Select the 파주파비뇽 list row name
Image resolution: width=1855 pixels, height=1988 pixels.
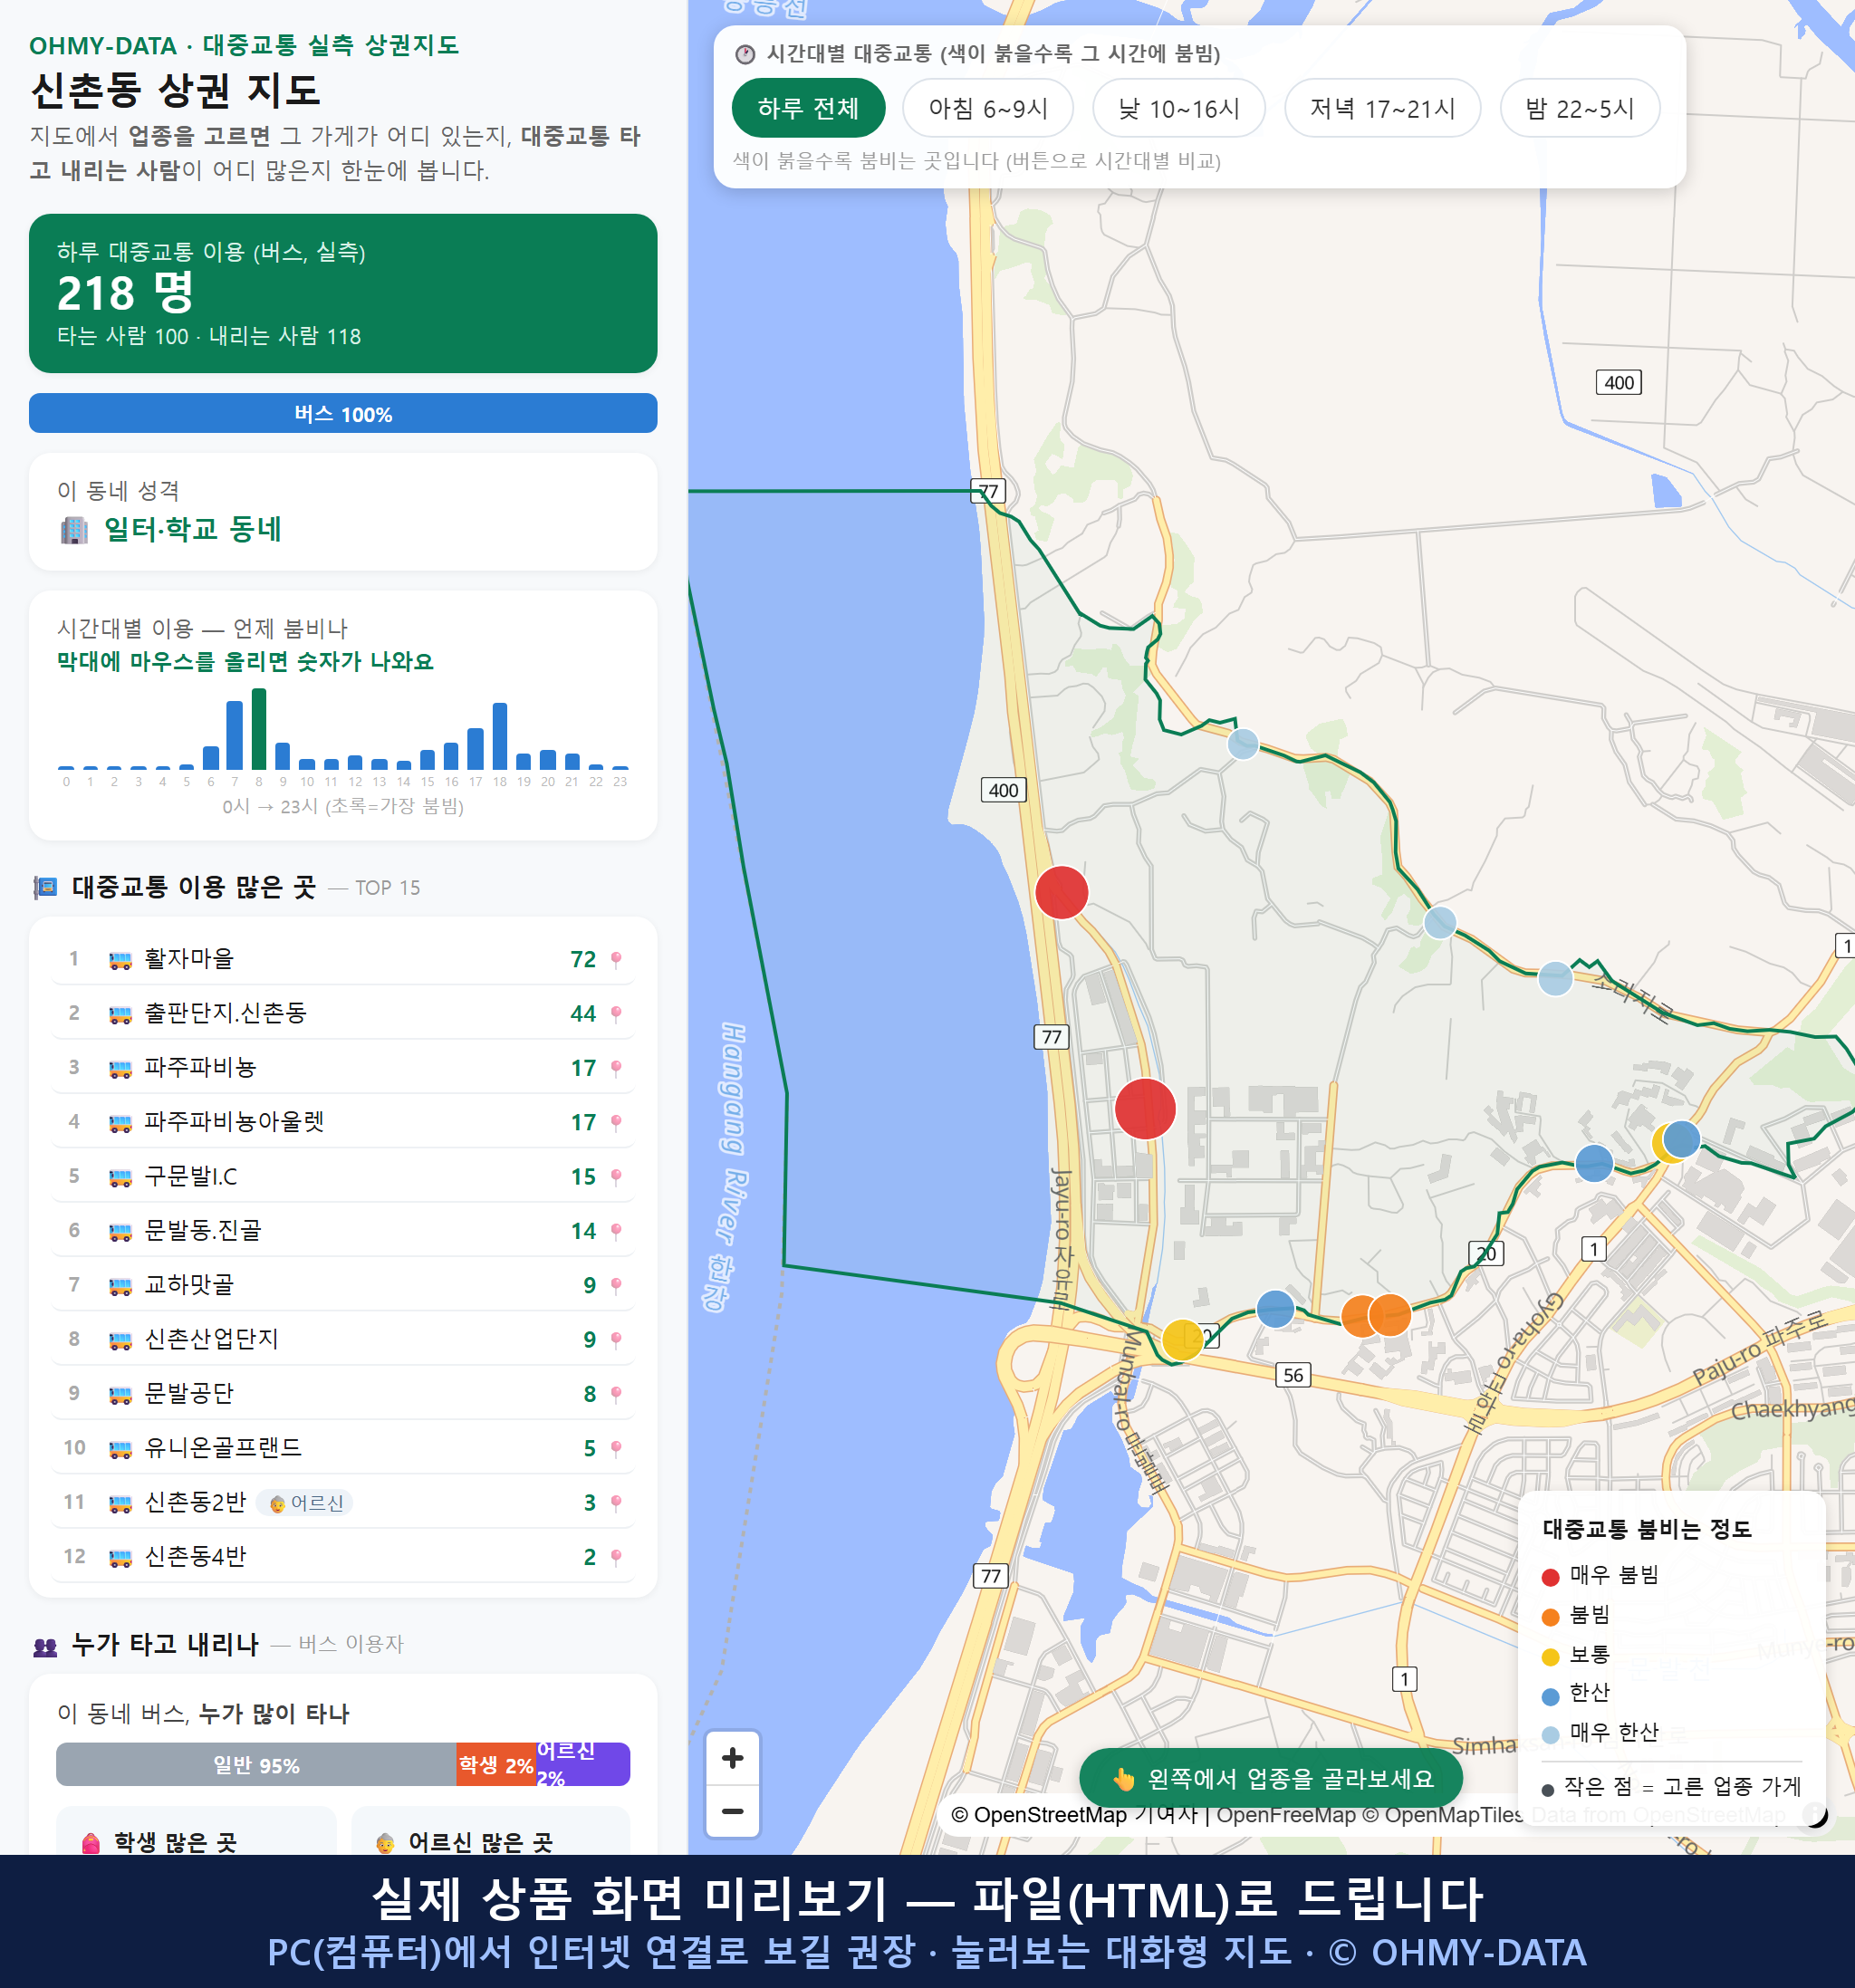(x=200, y=1067)
